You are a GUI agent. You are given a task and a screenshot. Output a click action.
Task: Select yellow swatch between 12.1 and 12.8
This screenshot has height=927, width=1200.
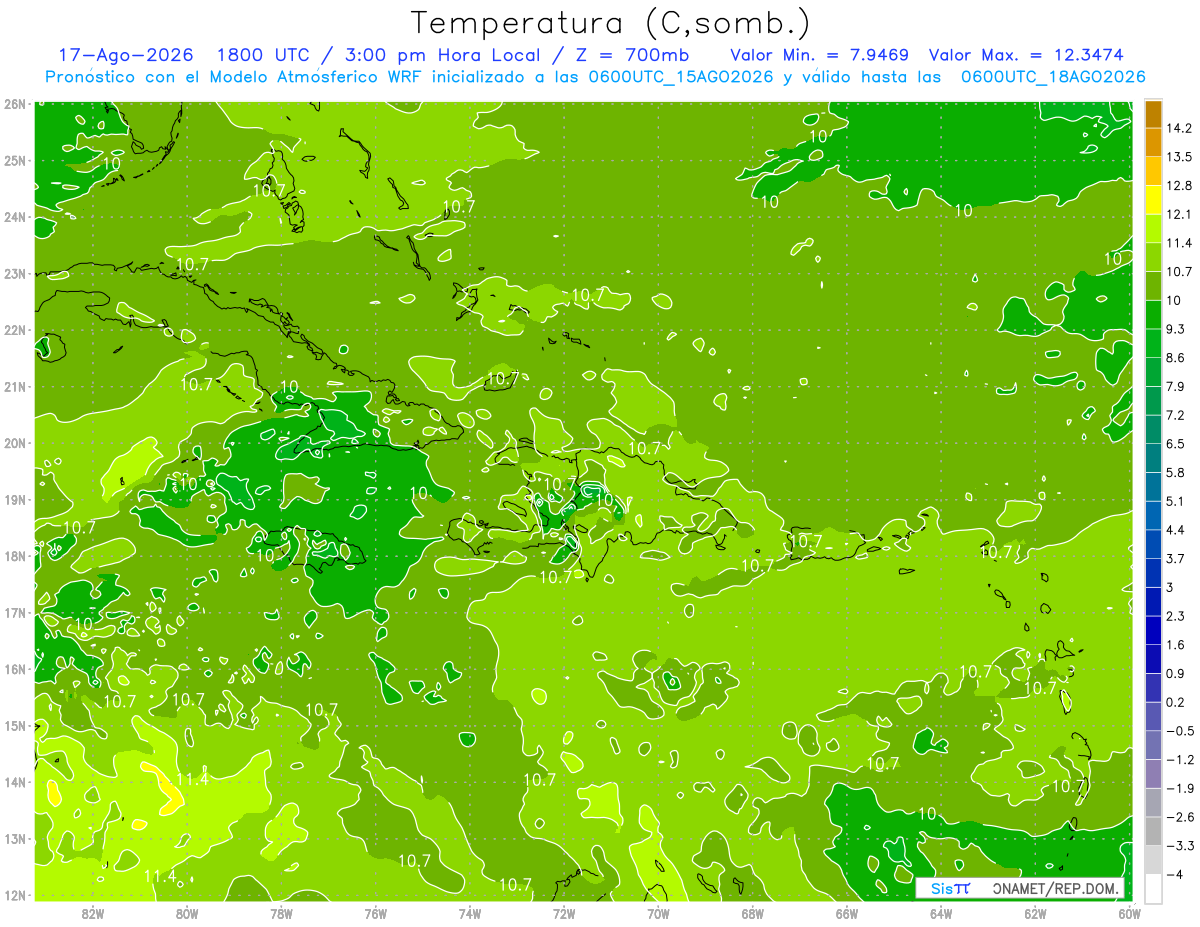[x=1154, y=200]
